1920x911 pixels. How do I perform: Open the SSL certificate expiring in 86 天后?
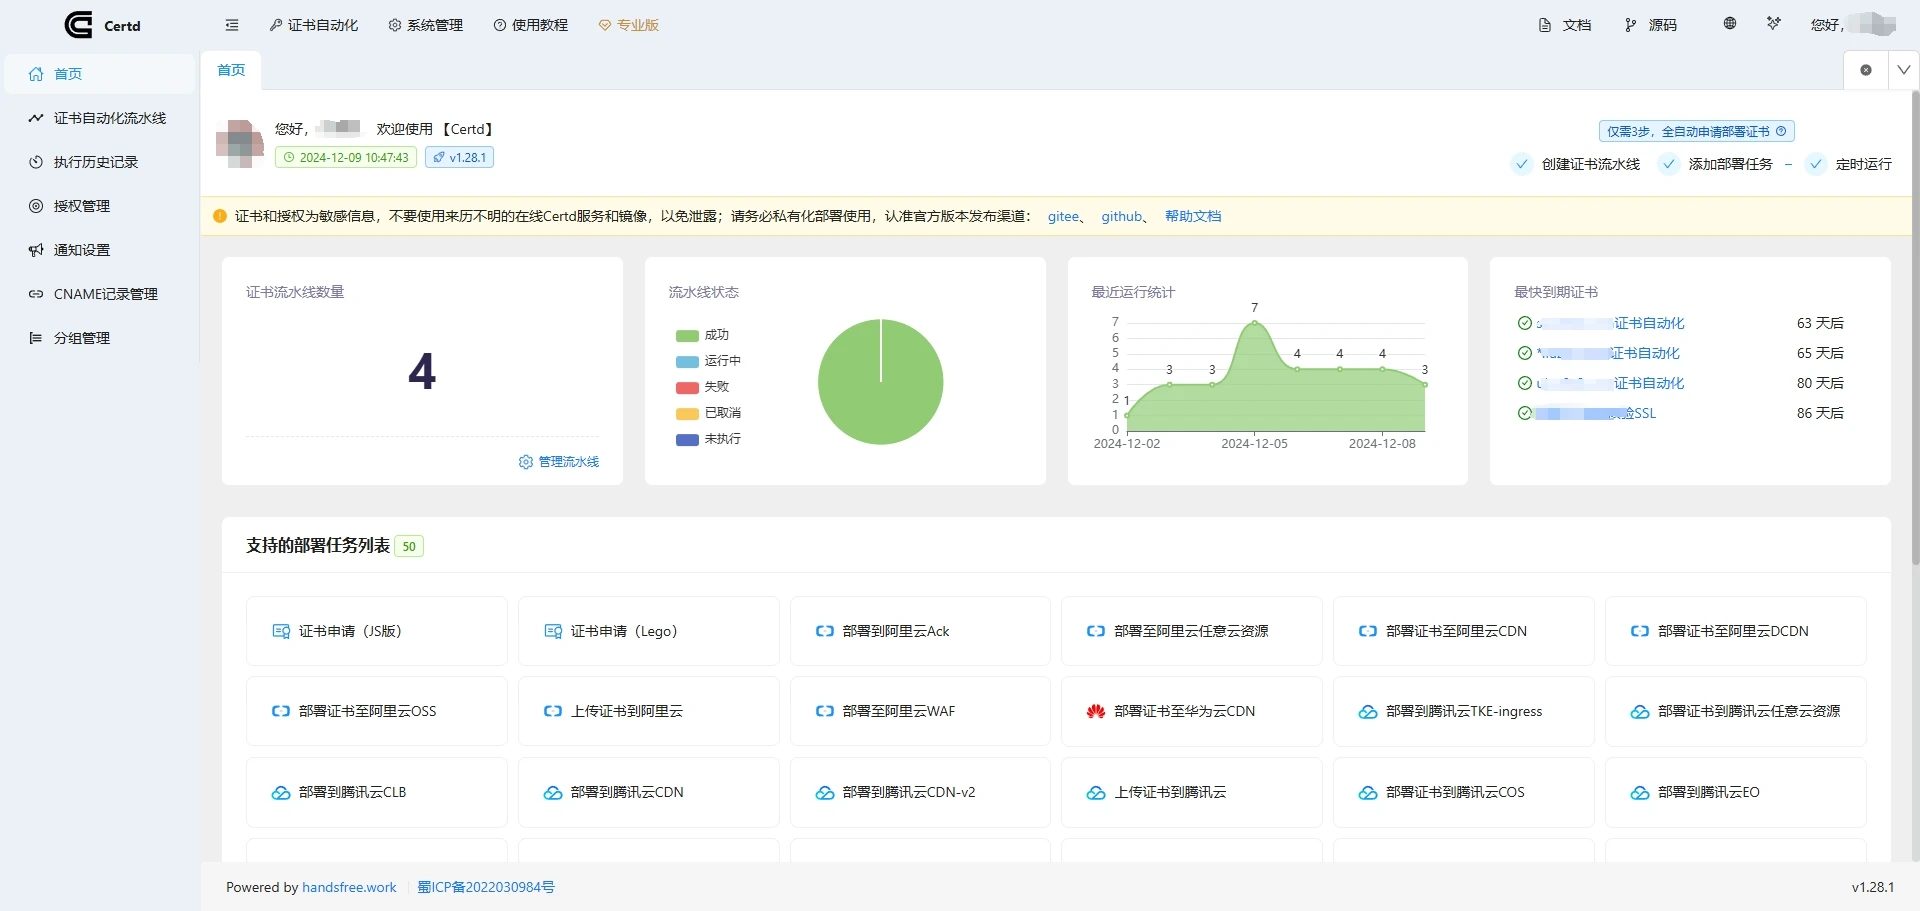pyautogui.click(x=1596, y=413)
